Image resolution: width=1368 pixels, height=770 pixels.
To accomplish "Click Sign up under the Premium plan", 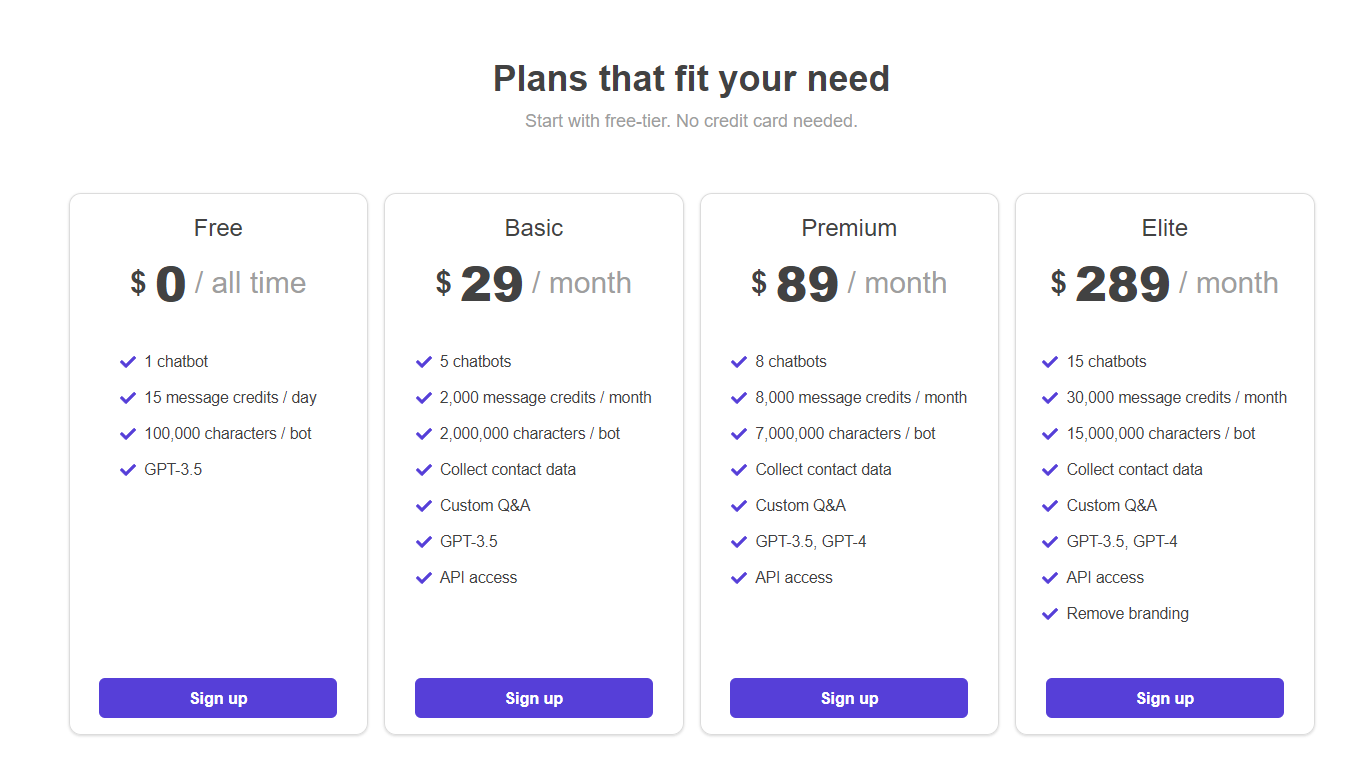I will coord(849,698).
